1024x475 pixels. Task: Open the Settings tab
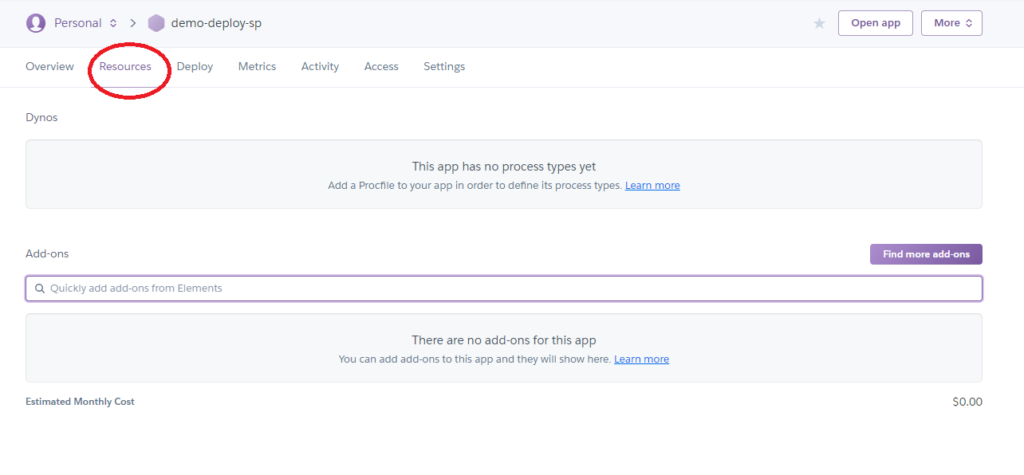444,66
